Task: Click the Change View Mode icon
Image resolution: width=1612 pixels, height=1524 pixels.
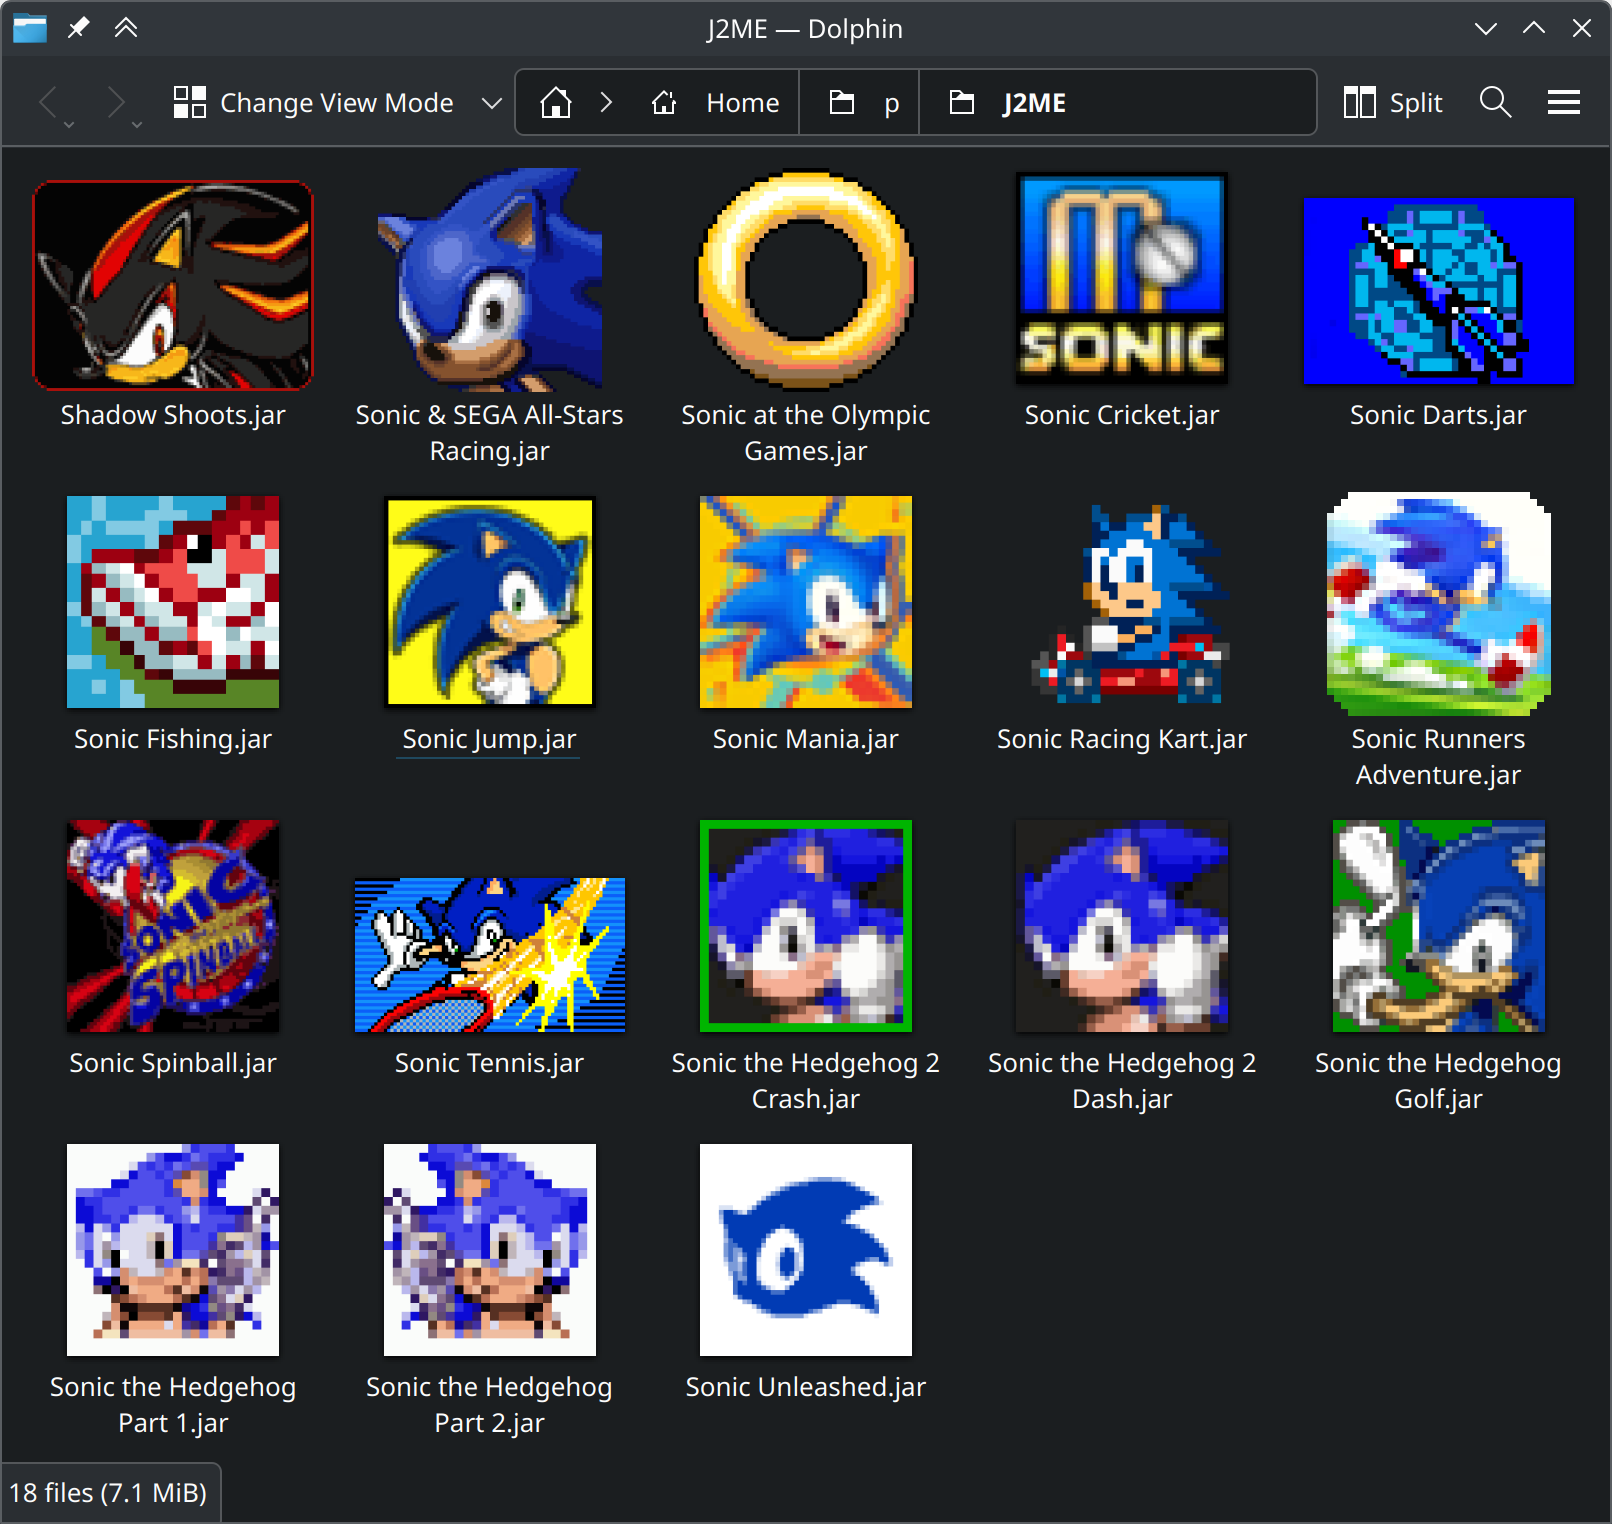Action: [x=189, y=102]
